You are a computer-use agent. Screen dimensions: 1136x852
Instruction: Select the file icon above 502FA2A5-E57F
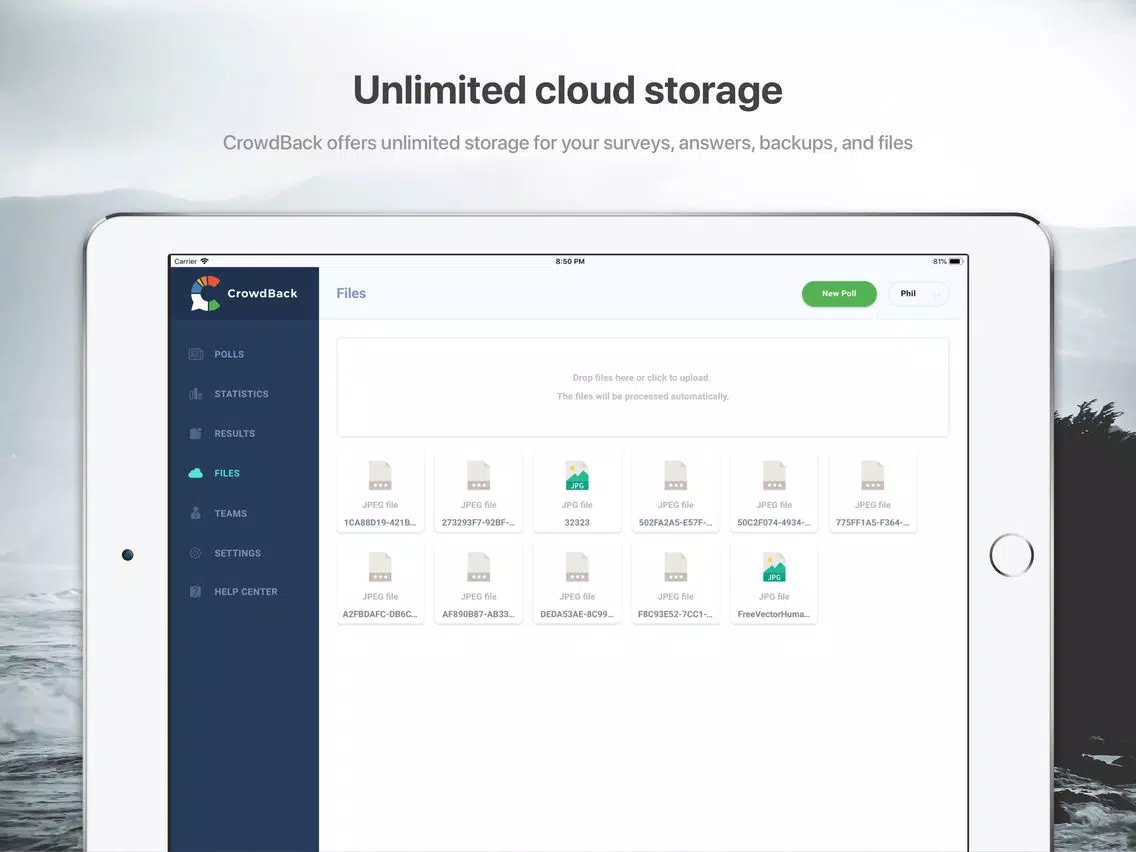point(676,475)
